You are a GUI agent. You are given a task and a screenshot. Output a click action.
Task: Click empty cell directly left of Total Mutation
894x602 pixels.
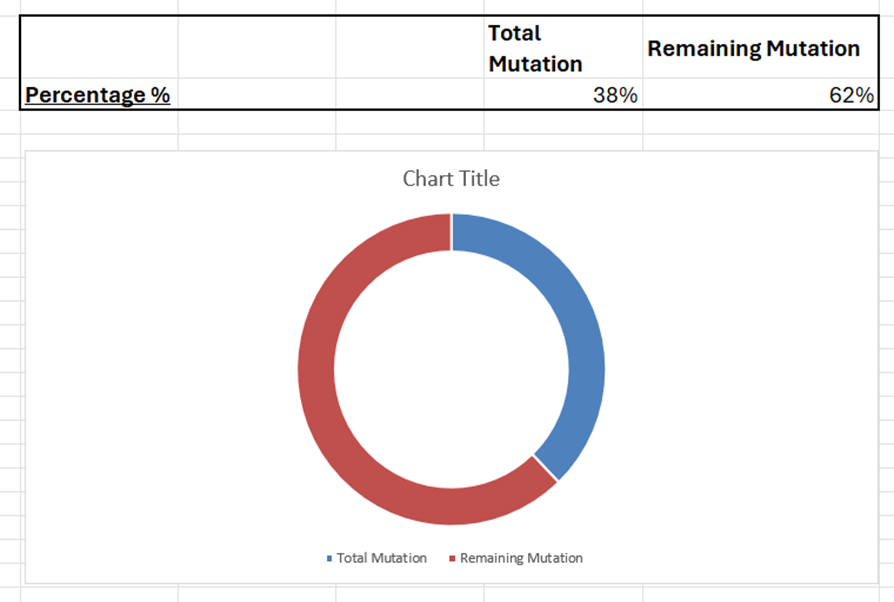point(410,48)
